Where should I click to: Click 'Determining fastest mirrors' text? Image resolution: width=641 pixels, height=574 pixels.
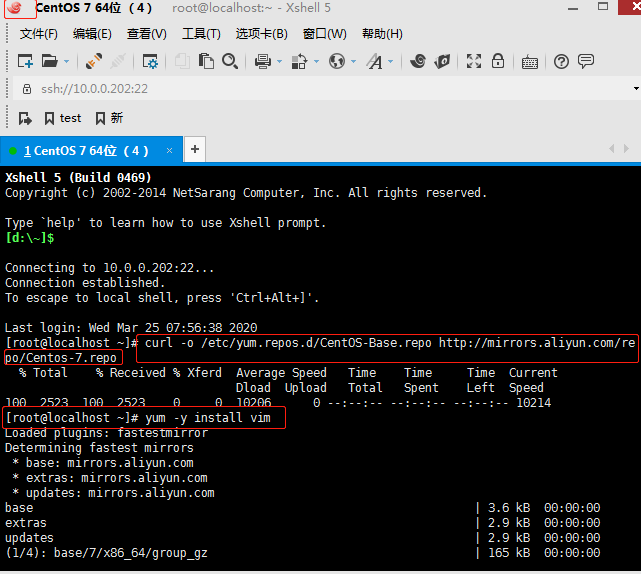point(99,448)
